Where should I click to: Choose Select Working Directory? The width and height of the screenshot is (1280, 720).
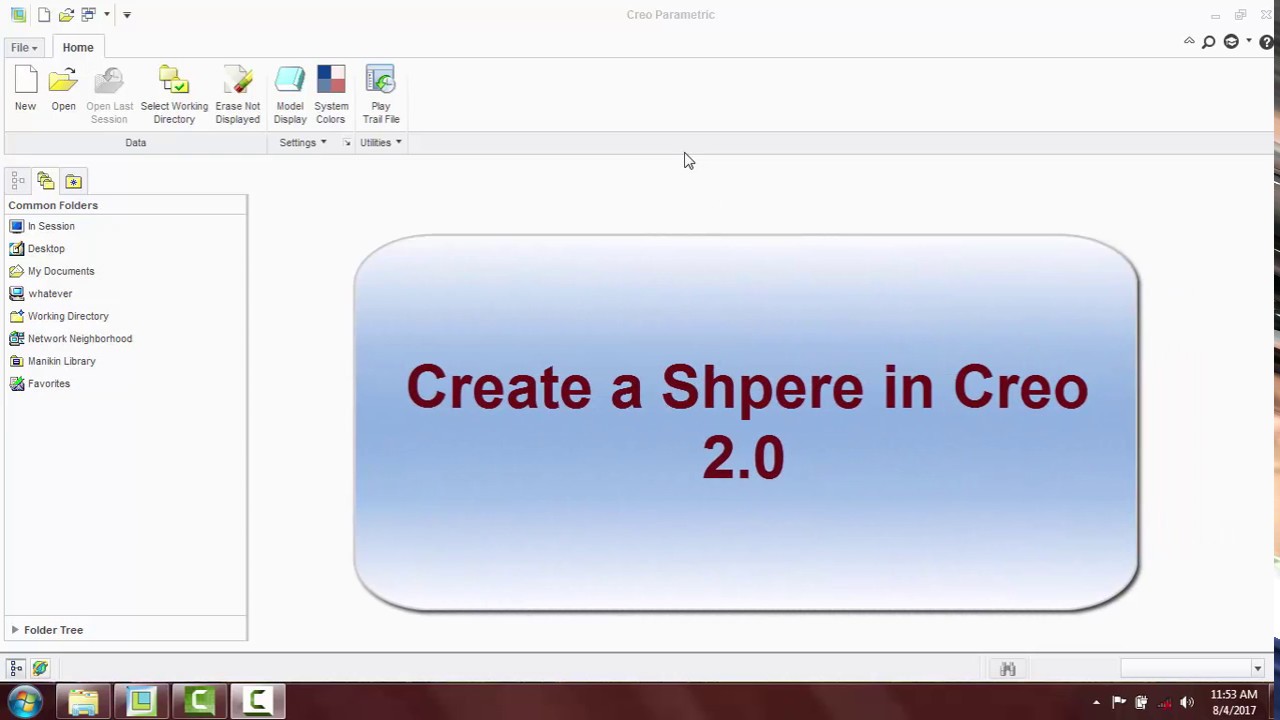[174, 95]
